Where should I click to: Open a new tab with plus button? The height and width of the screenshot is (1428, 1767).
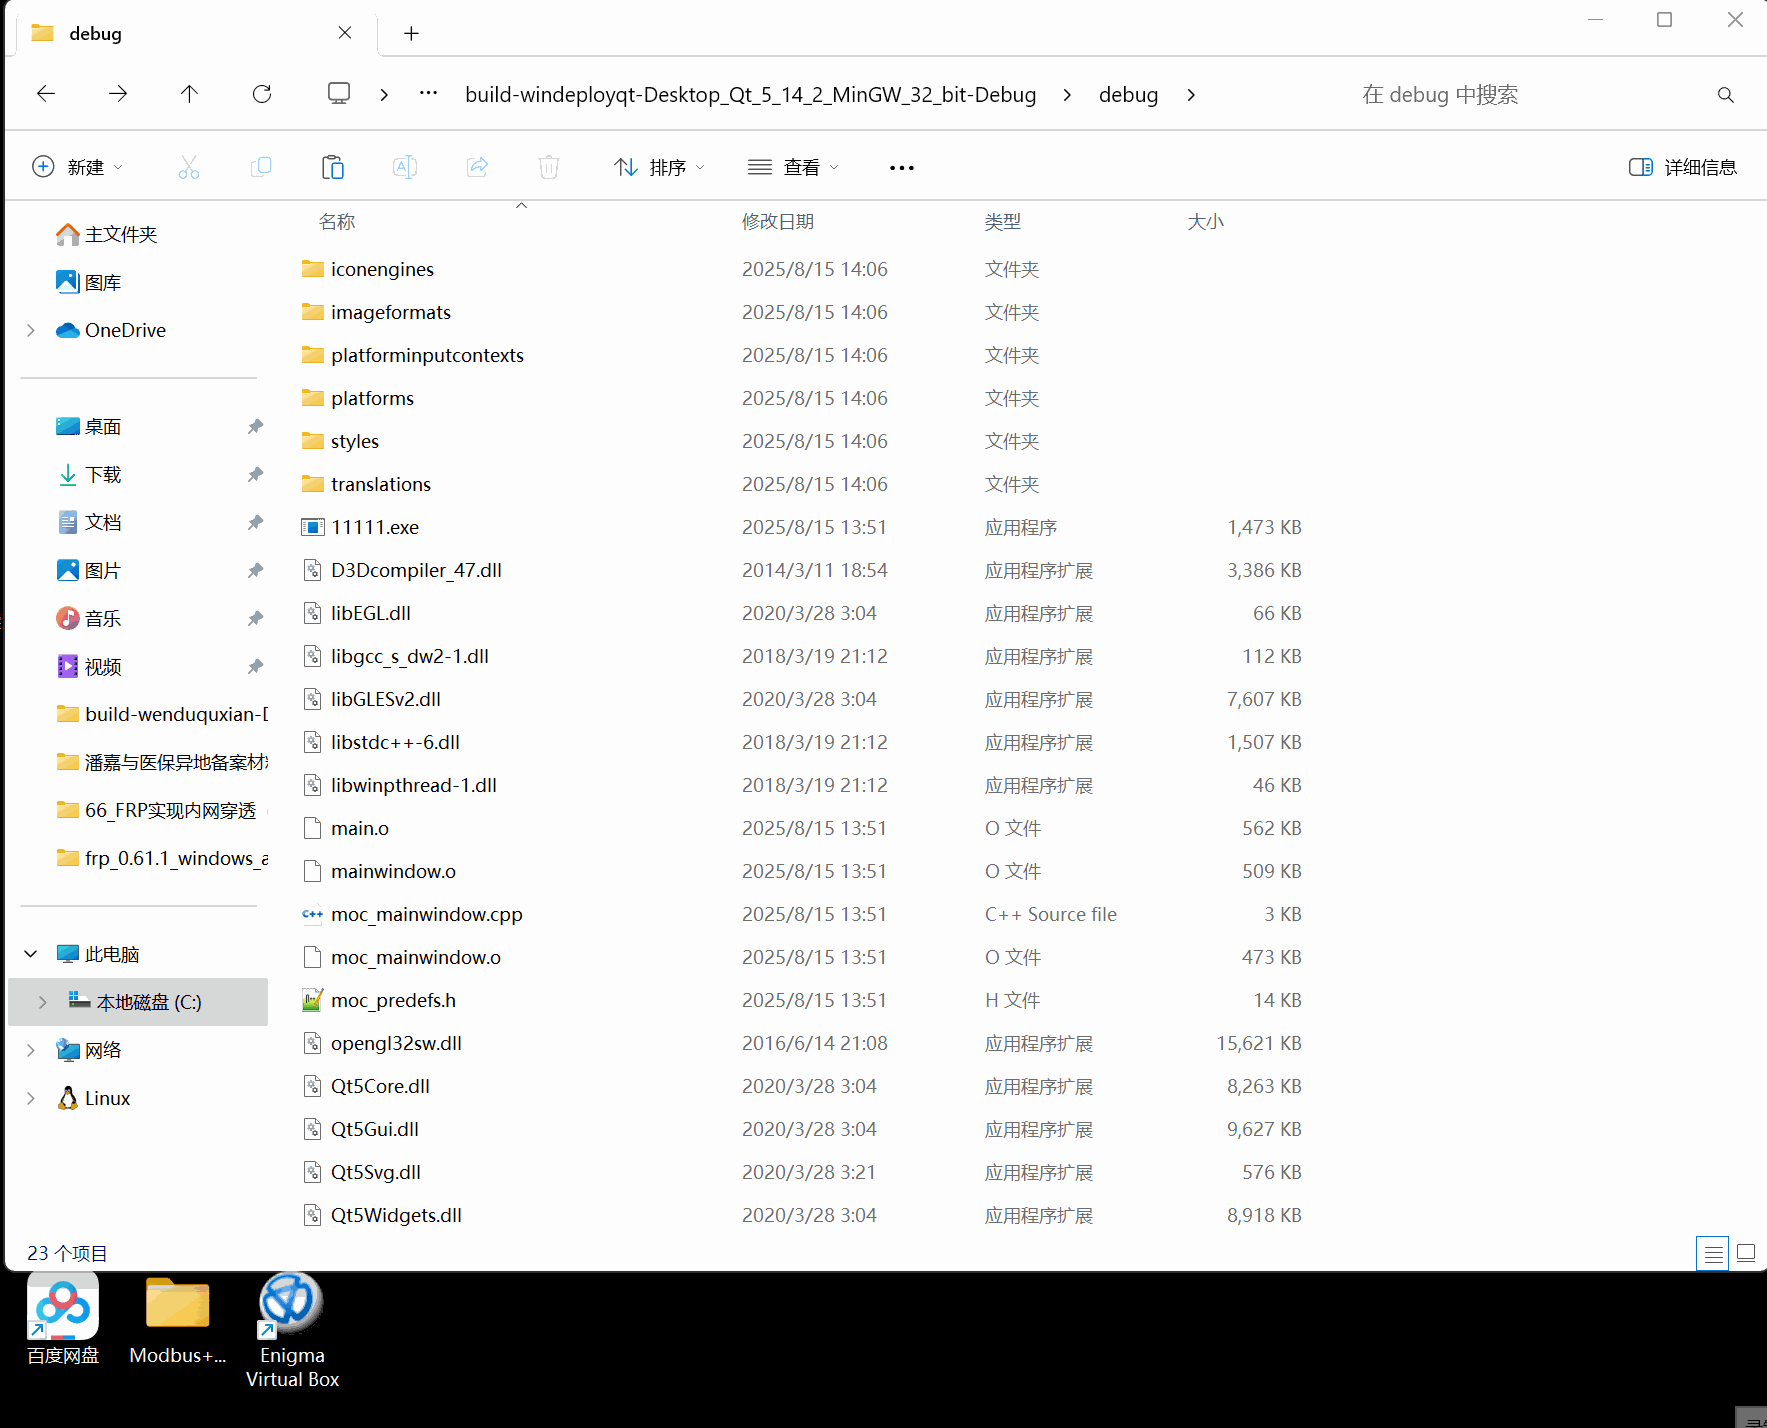411,33
